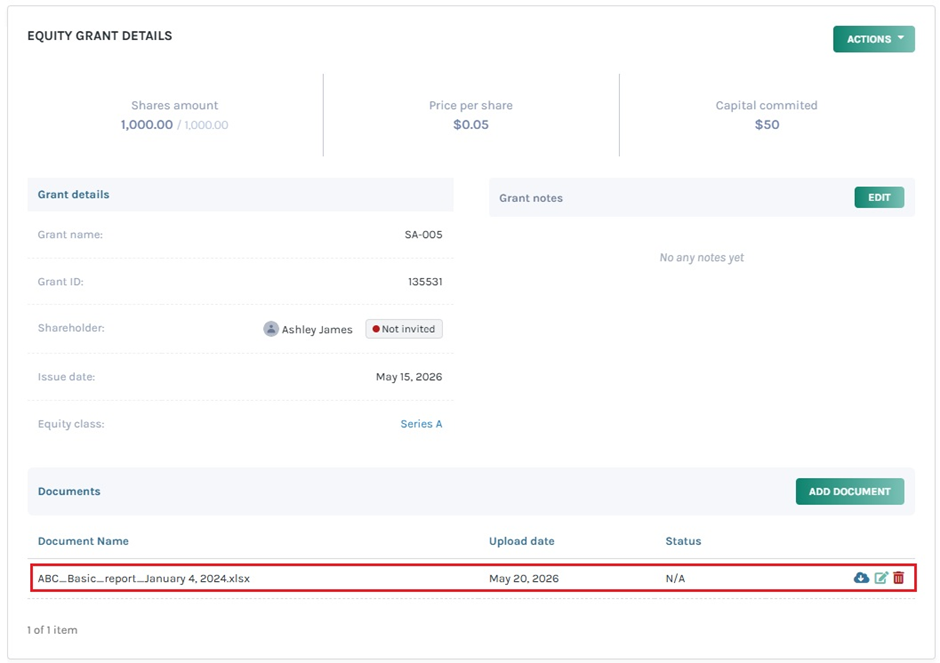The width and height of the screenshot is (940, 663).
Task: Click the Equity Grant Details heading
Action: coord(100,36)
